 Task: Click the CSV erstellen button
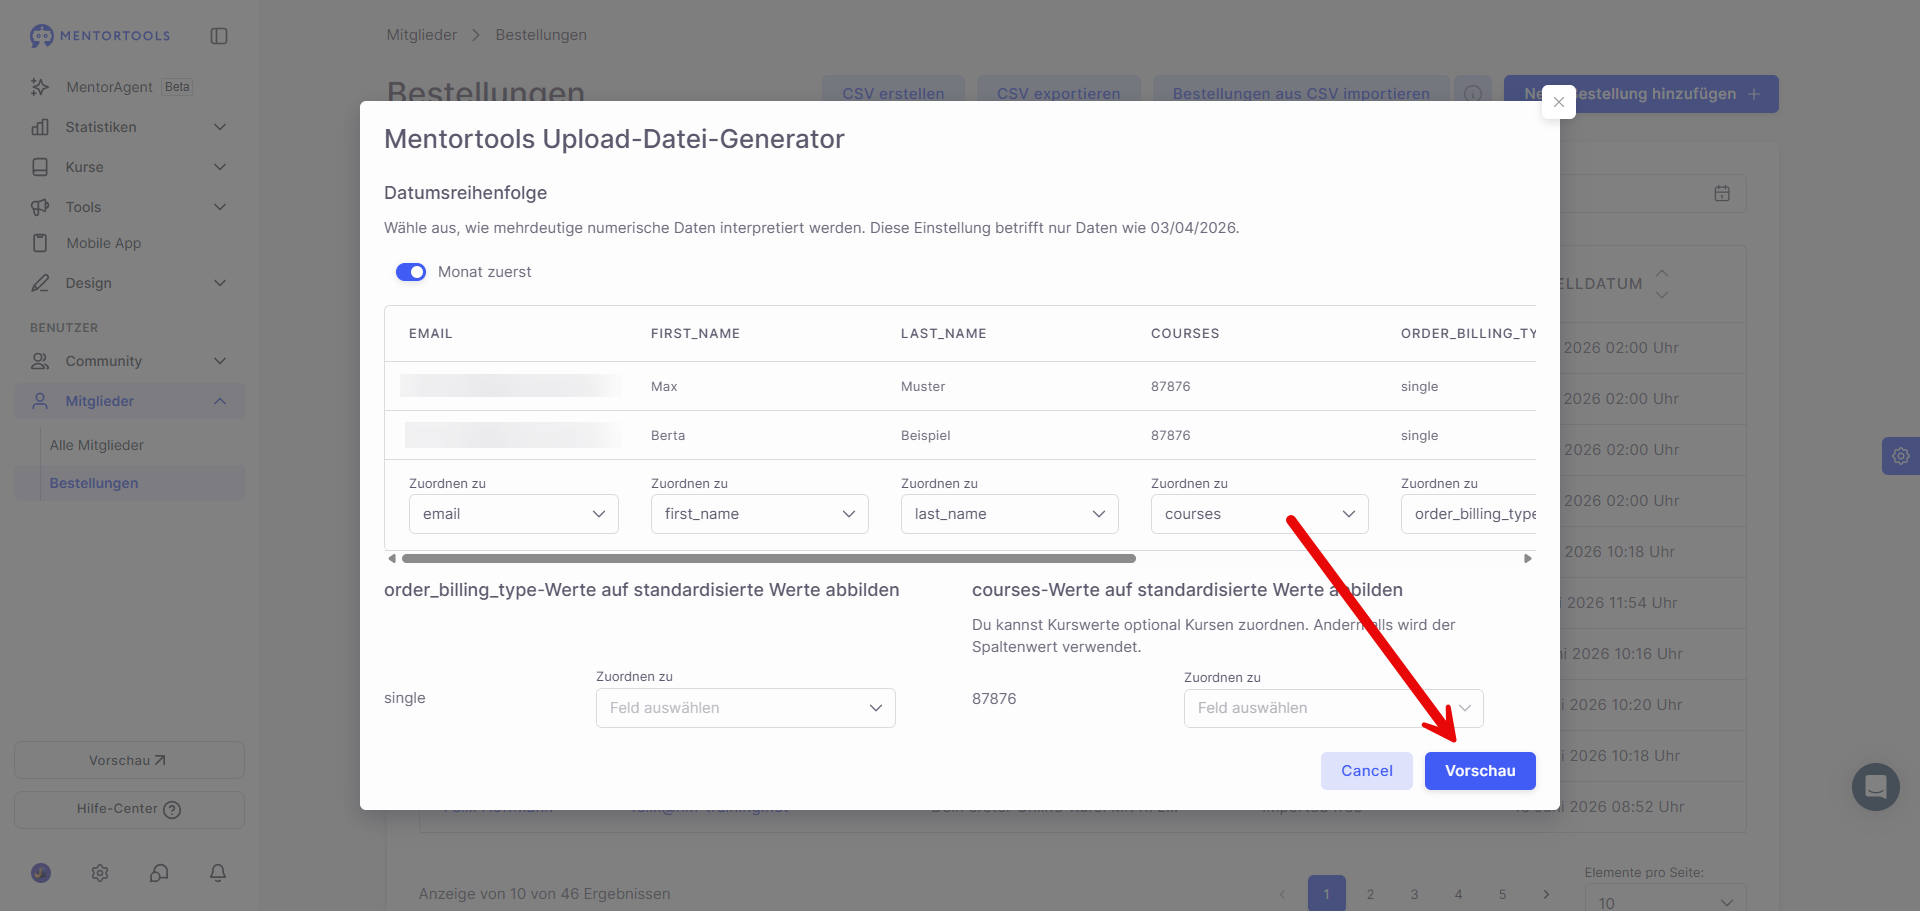(x=893, y=94)
